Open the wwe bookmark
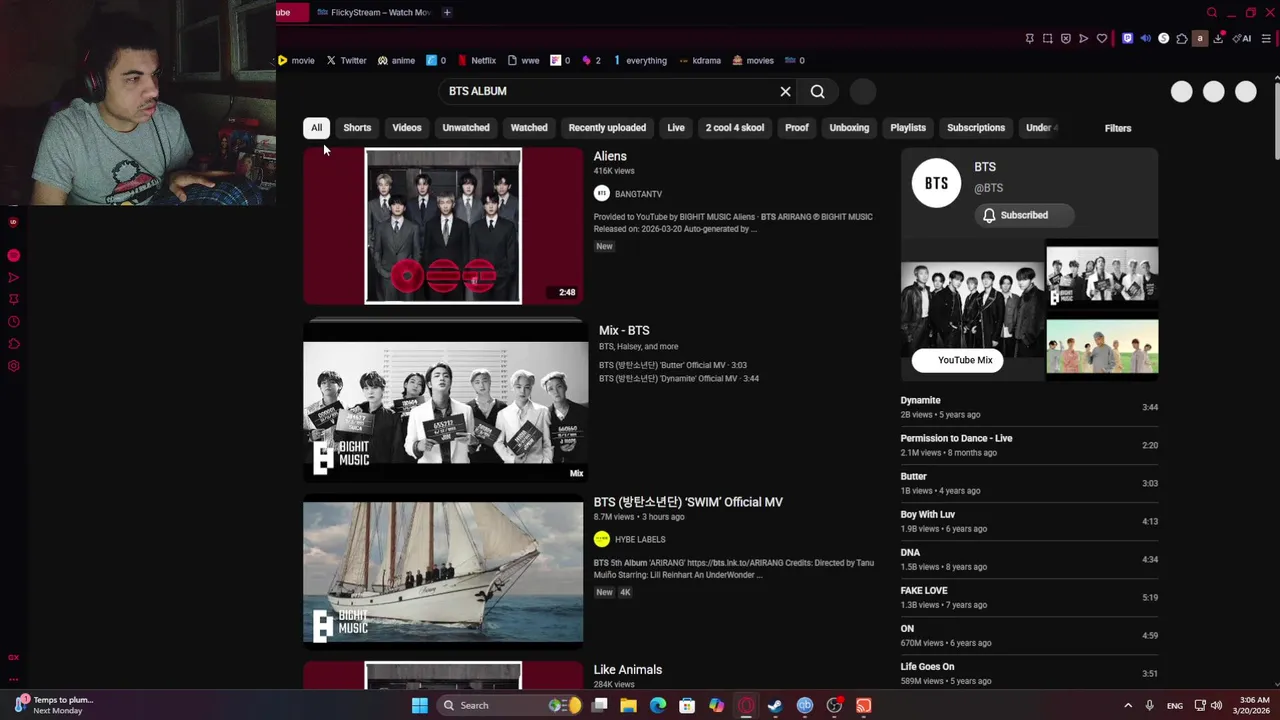 click(x=523, y=60)
